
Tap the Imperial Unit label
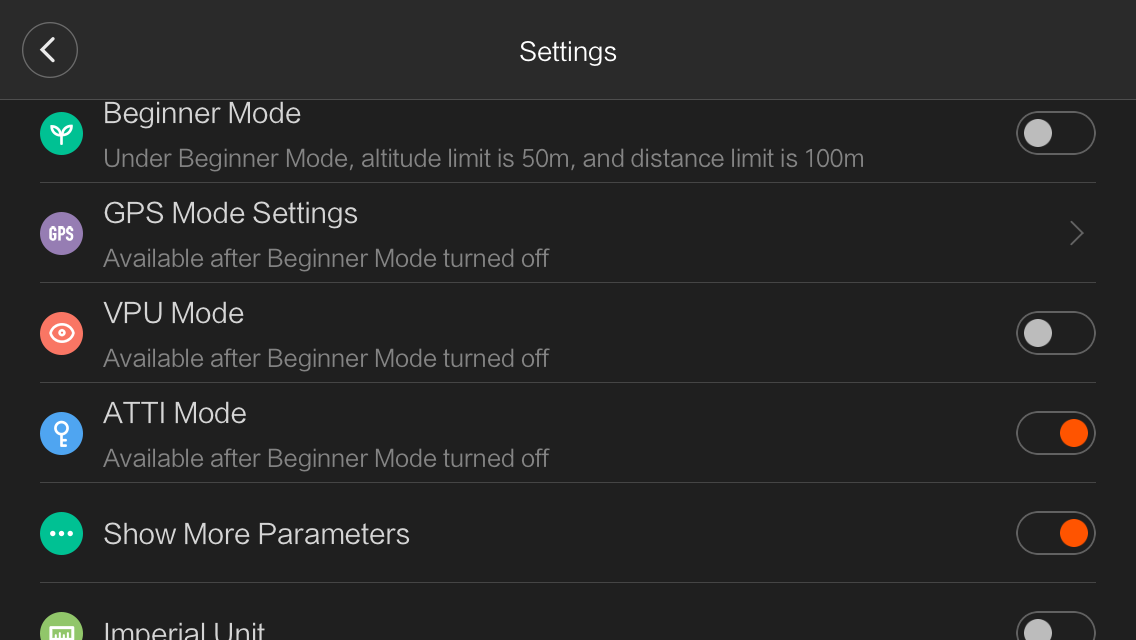coord(184,629)
